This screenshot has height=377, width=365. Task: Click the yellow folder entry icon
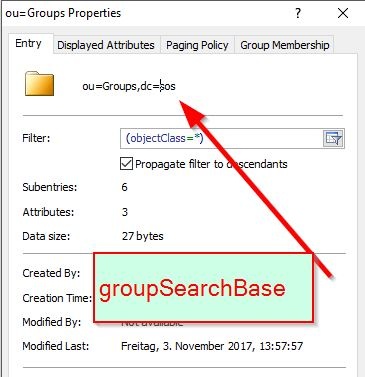(39, 84)
